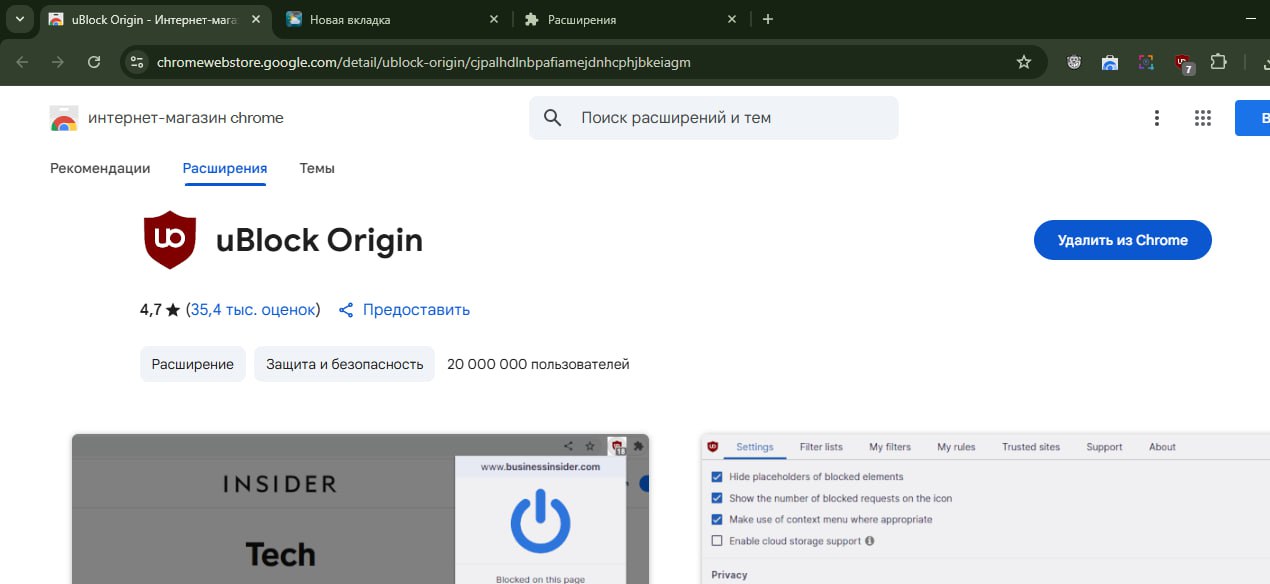The width and height of the screenshot is (1270, 584).
Task: View site information icon in address bar
Action: 138,62
